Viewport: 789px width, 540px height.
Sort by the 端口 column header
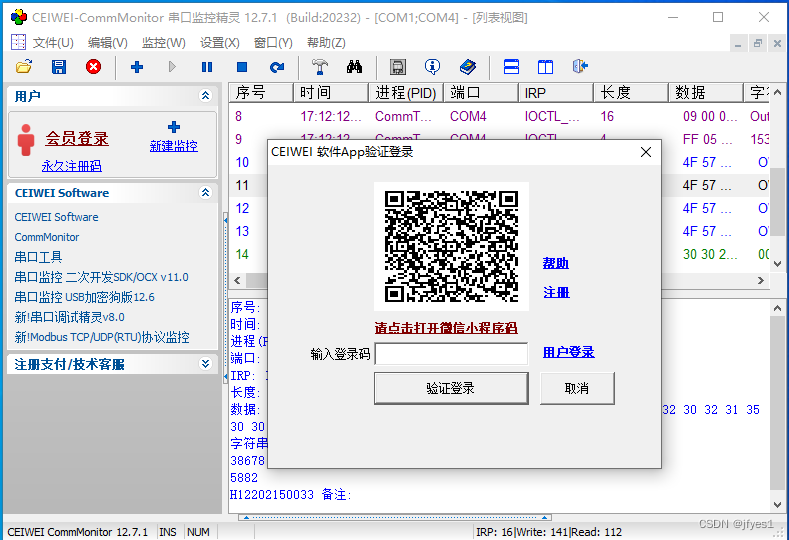coord(481,93)
